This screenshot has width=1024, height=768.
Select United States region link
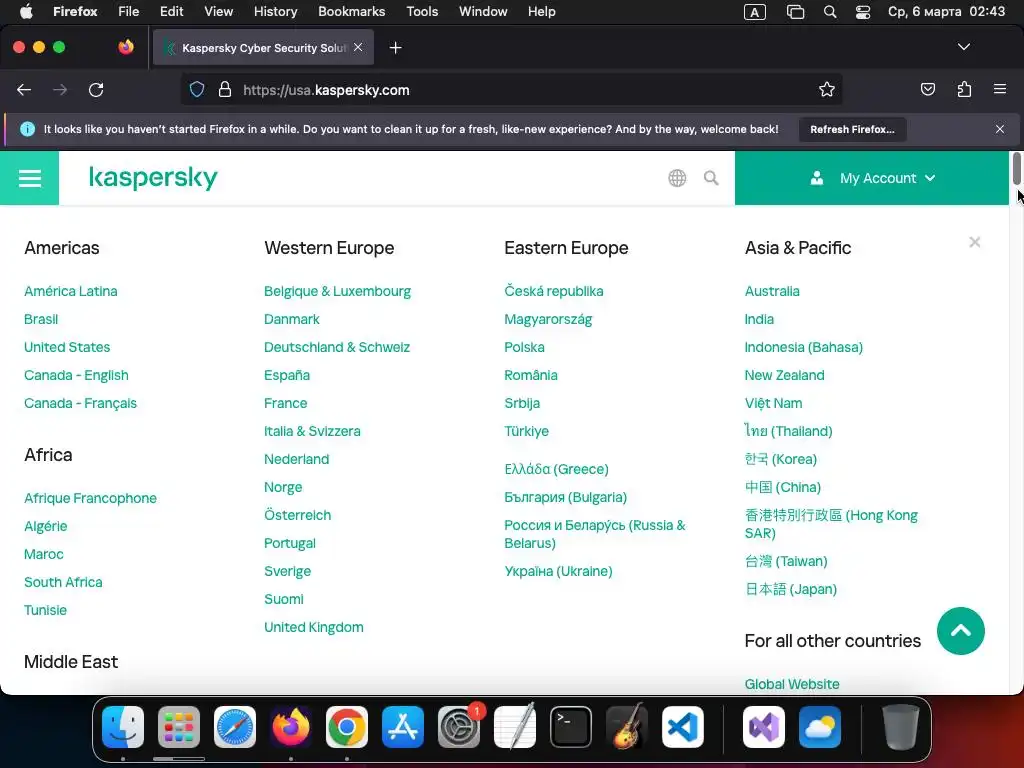(x=67, y=347)
